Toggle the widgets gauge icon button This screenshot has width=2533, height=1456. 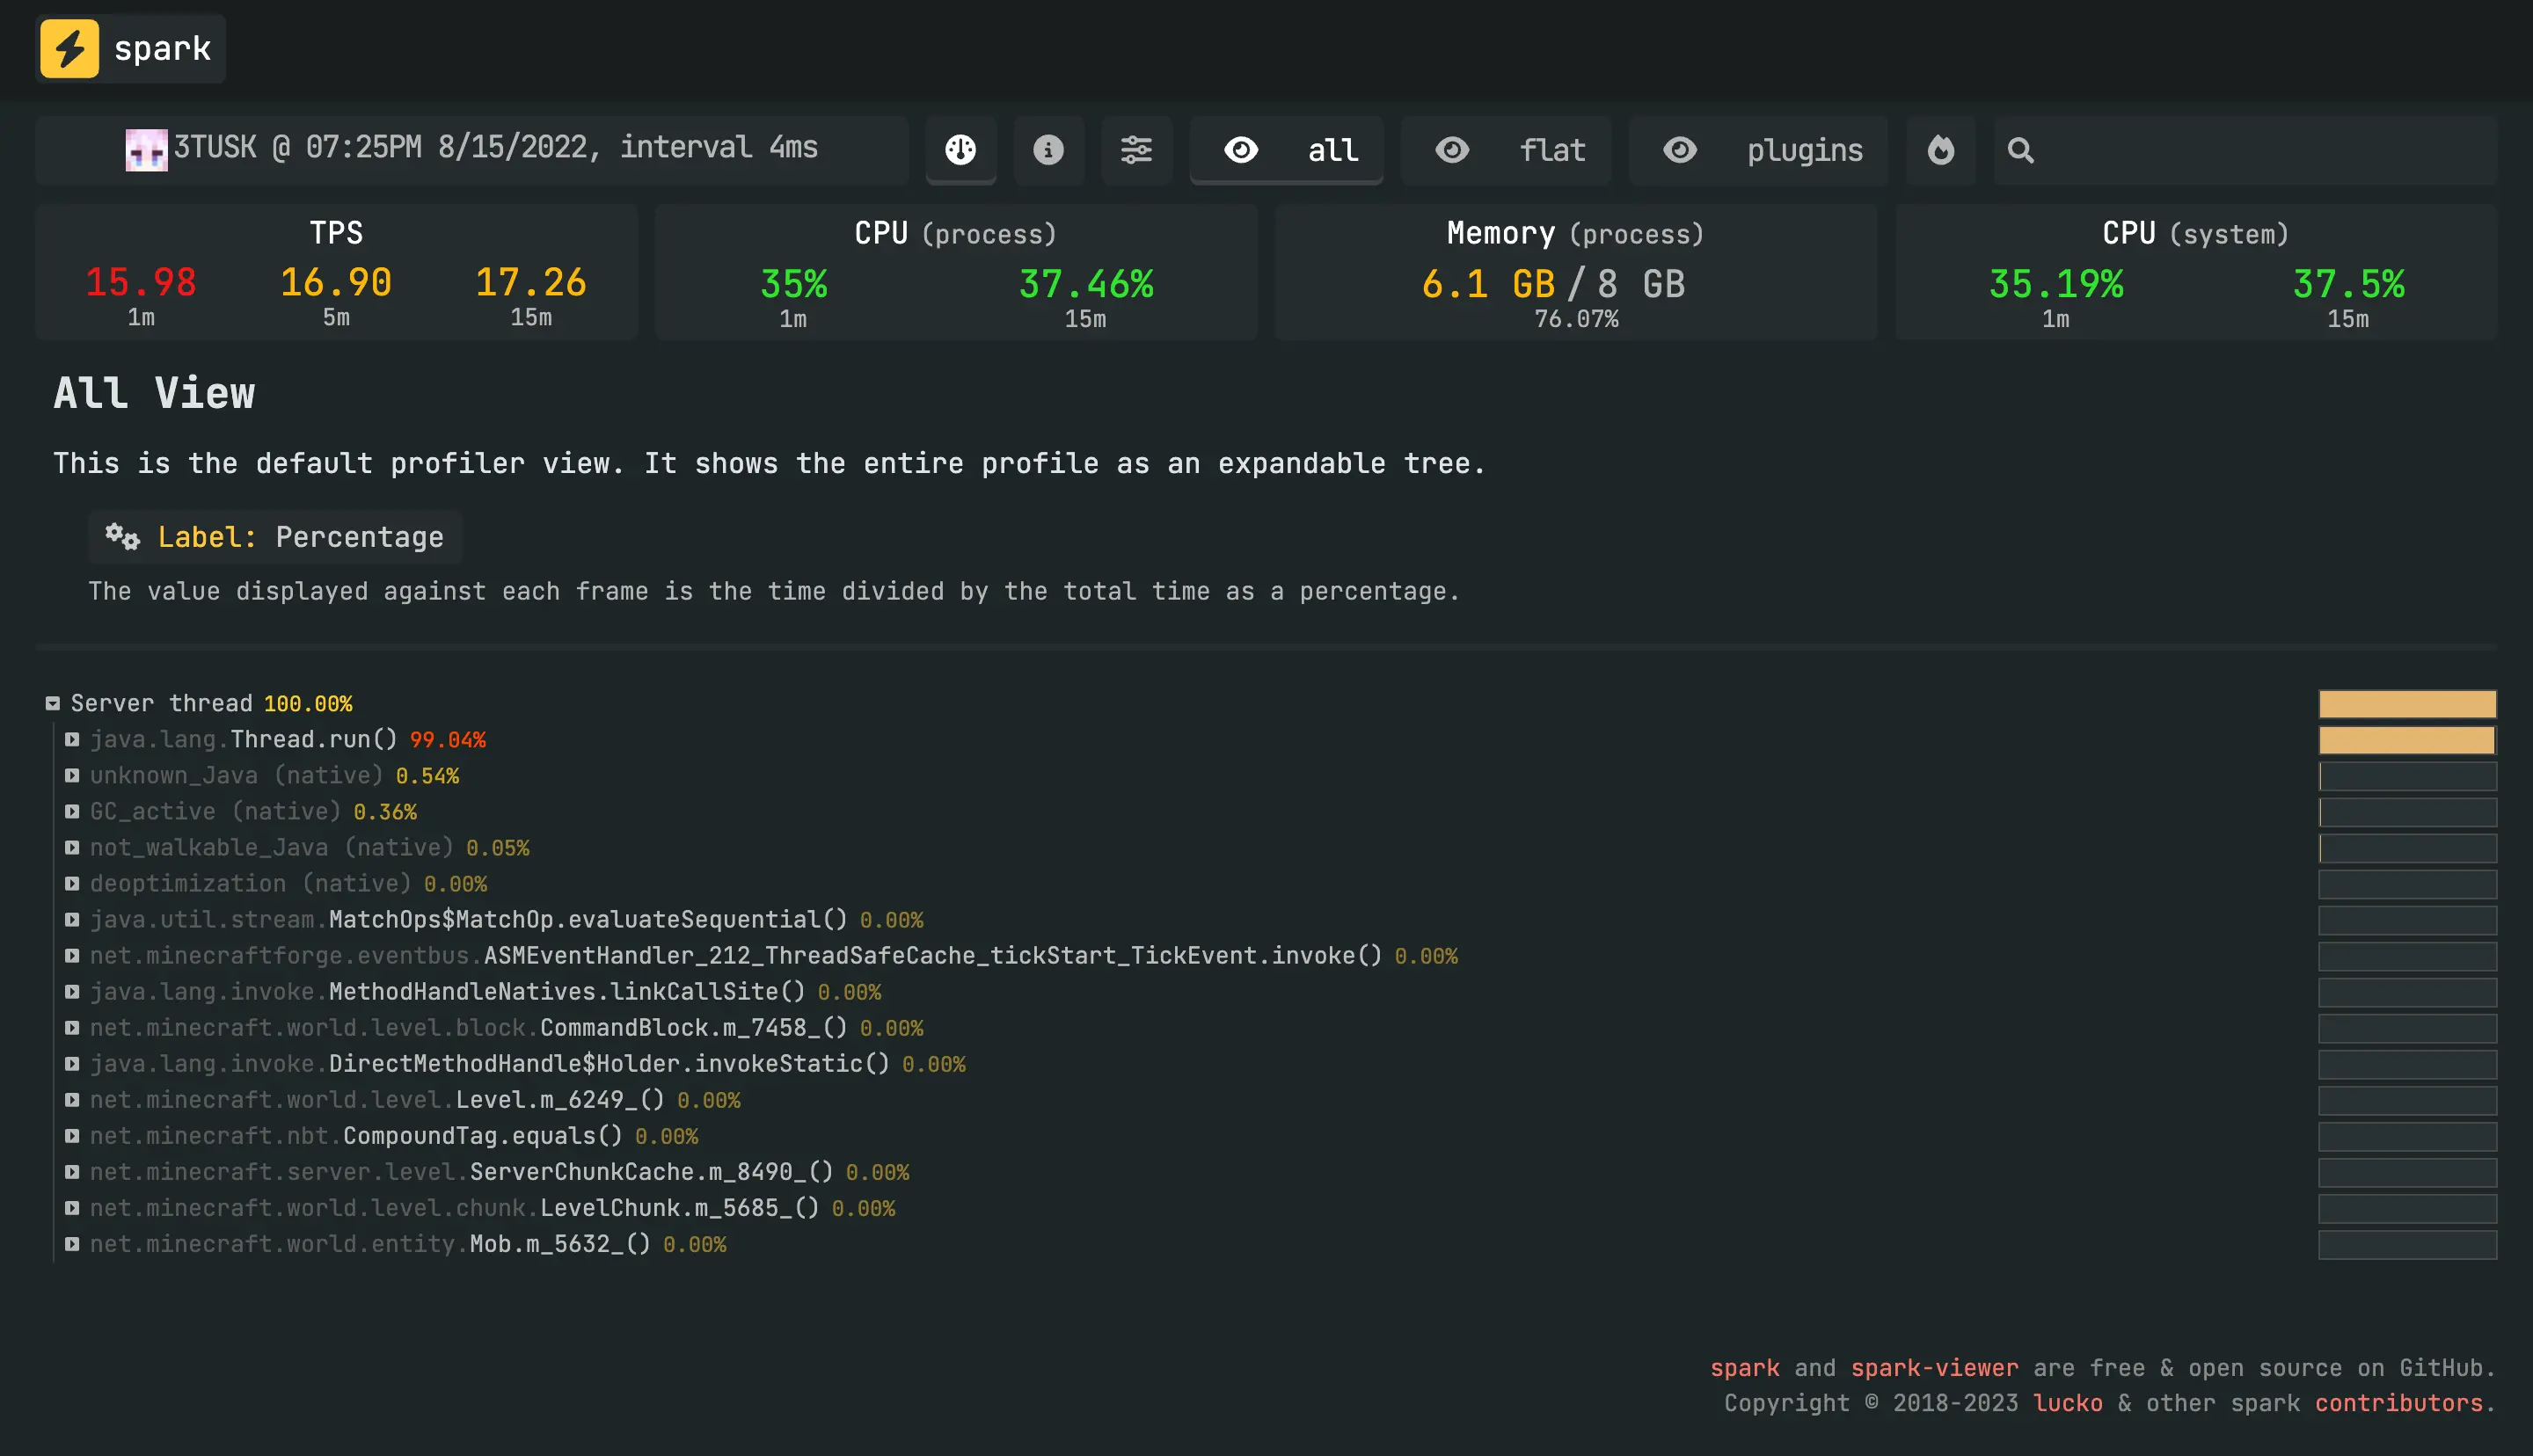point(960,150)
